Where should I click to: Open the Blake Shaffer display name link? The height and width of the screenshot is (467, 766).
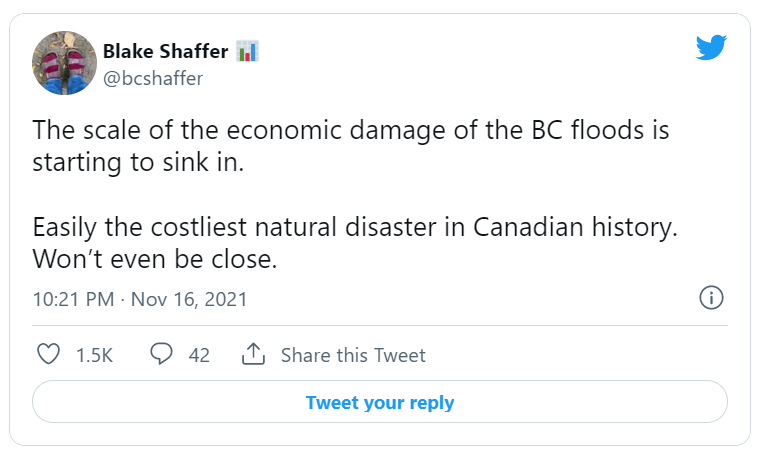pyautogui.click(x=165, y=51)
